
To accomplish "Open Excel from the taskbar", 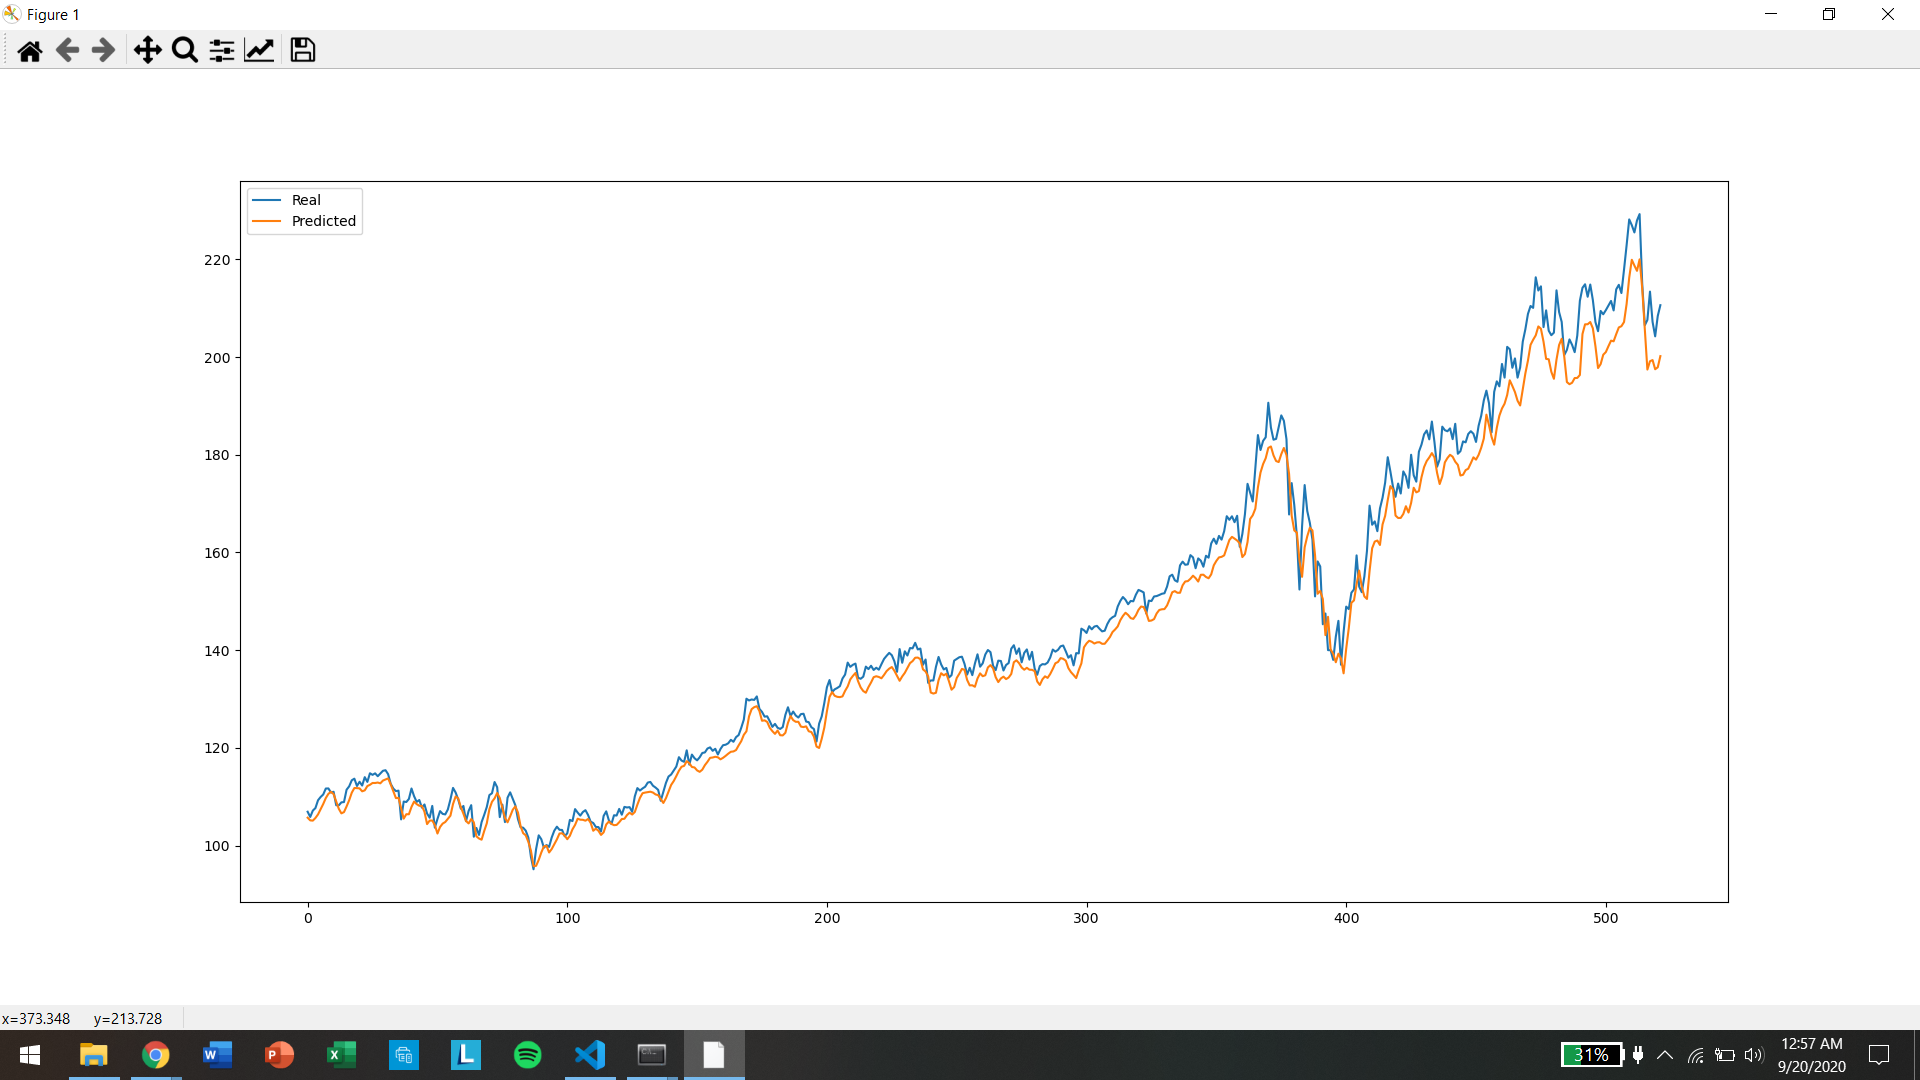I will point(341,1055).
